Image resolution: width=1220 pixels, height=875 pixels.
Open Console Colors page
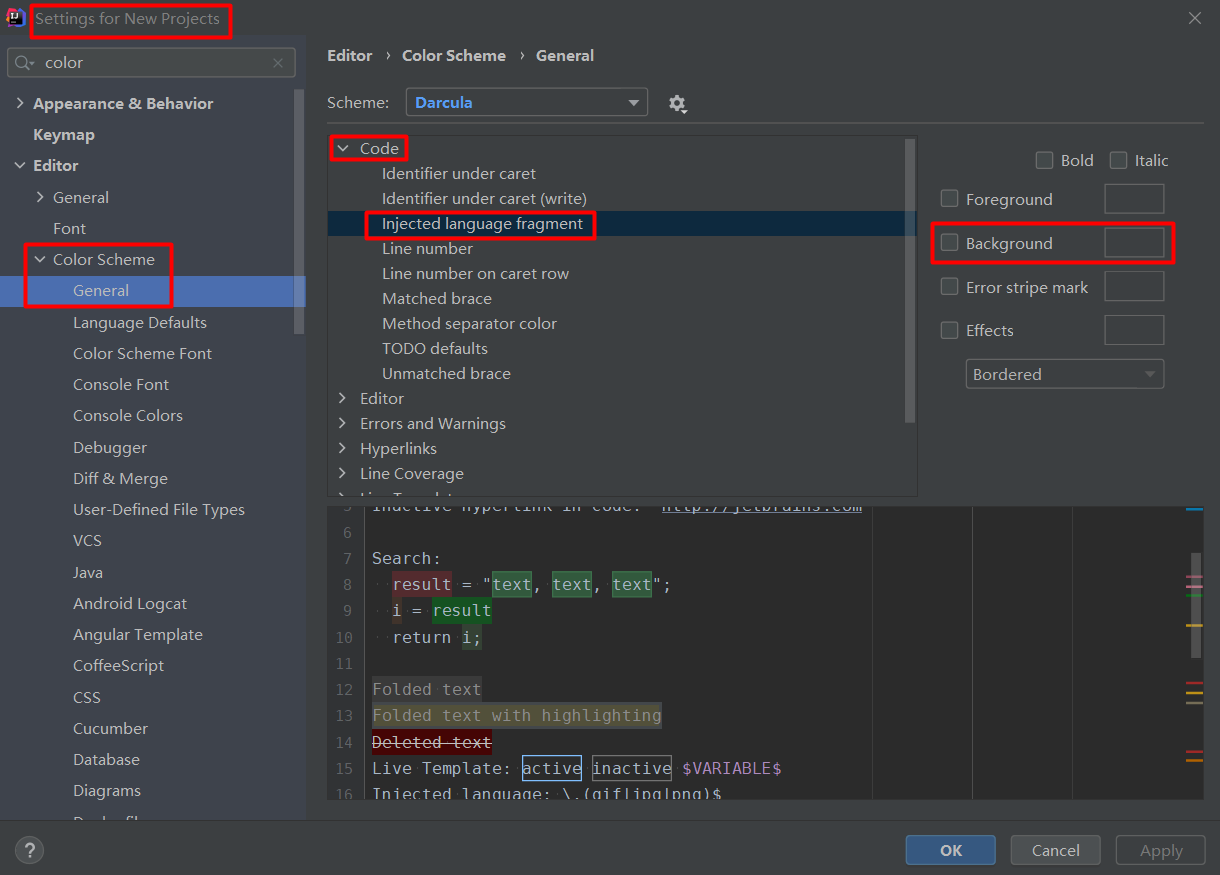coord(128,415)
